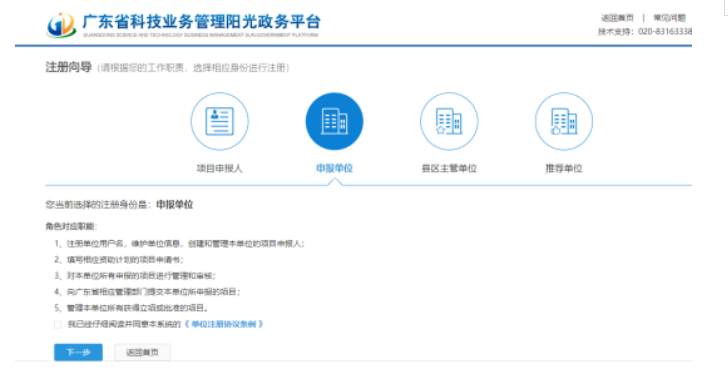The height and width of the screenshot is (377, 728).
Task: Click the 返回首页 button beside 下一步
Action: point(143,352)
